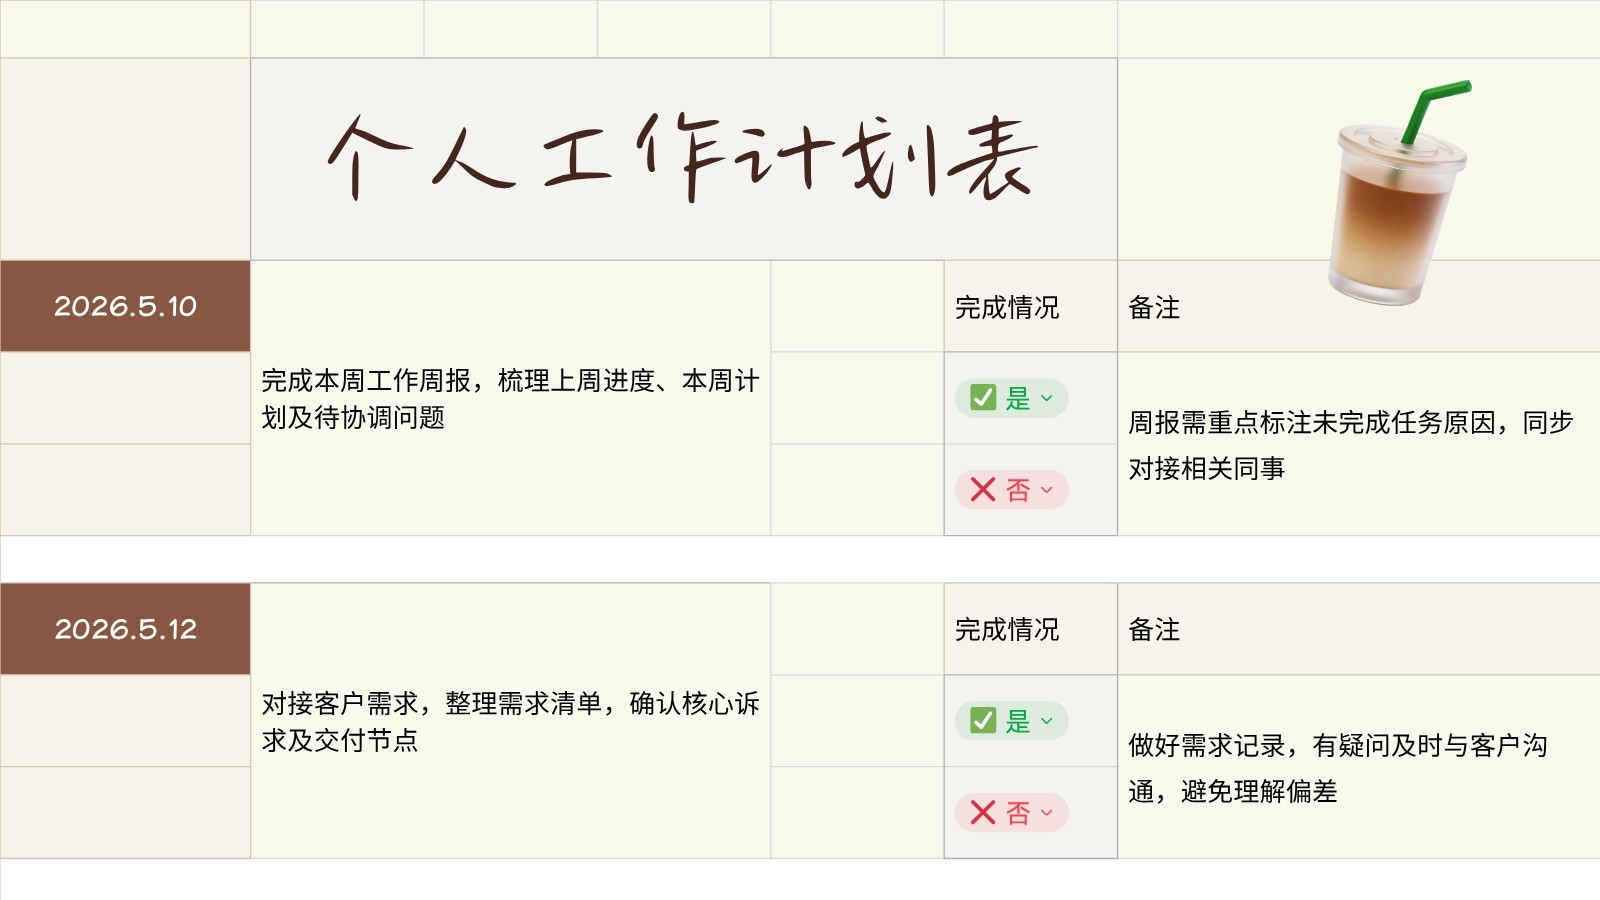Click the note starting 做好需求记录
Viewport: 1600px width, 900px height.
point(1359,767)
